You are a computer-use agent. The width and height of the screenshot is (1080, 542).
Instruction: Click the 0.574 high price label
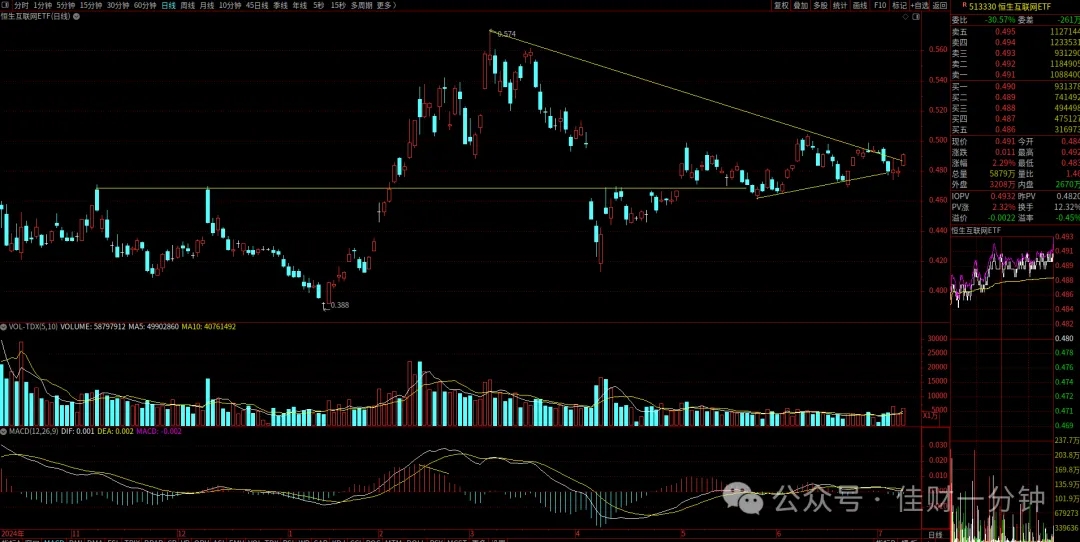click(x=506, y=34)
